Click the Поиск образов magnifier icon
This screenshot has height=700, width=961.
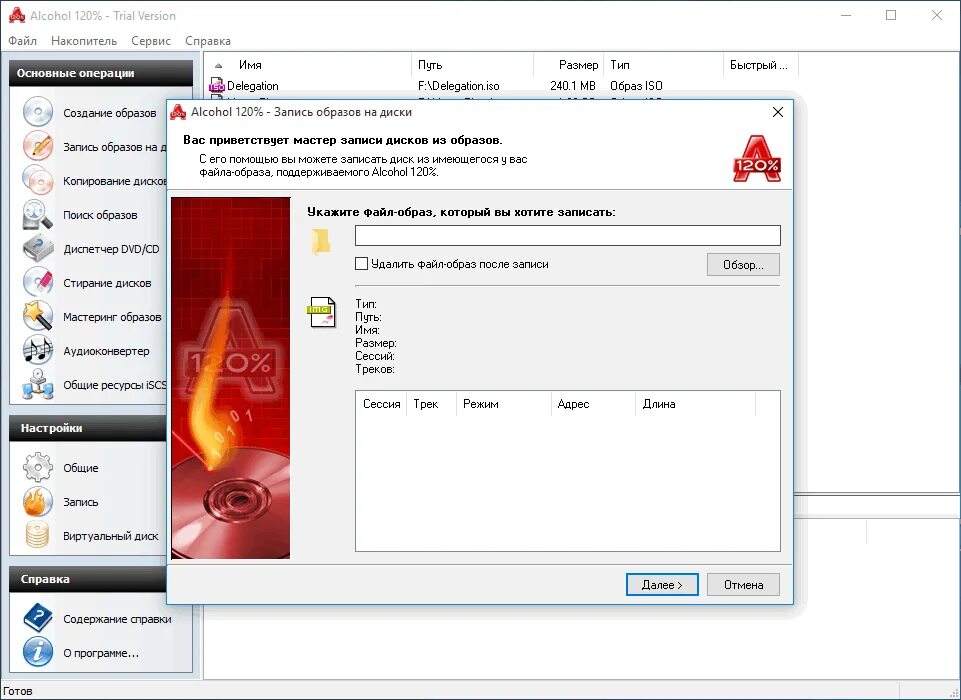click(x=38, y=215)
